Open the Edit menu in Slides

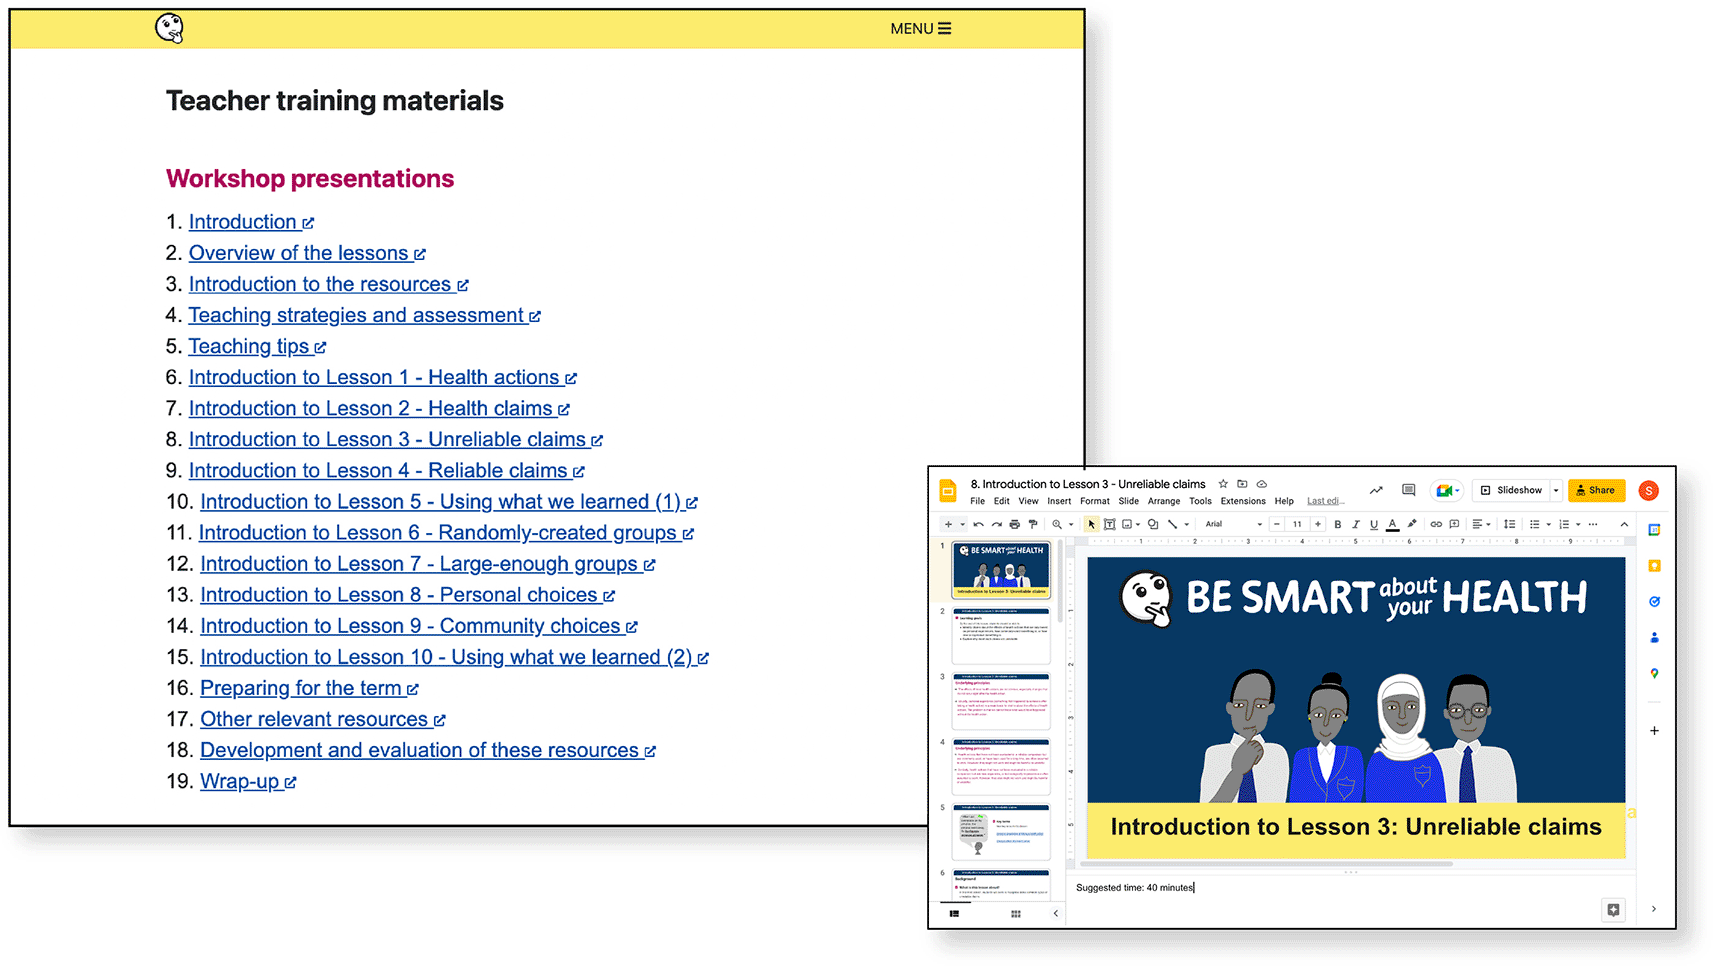[1001, 501]
